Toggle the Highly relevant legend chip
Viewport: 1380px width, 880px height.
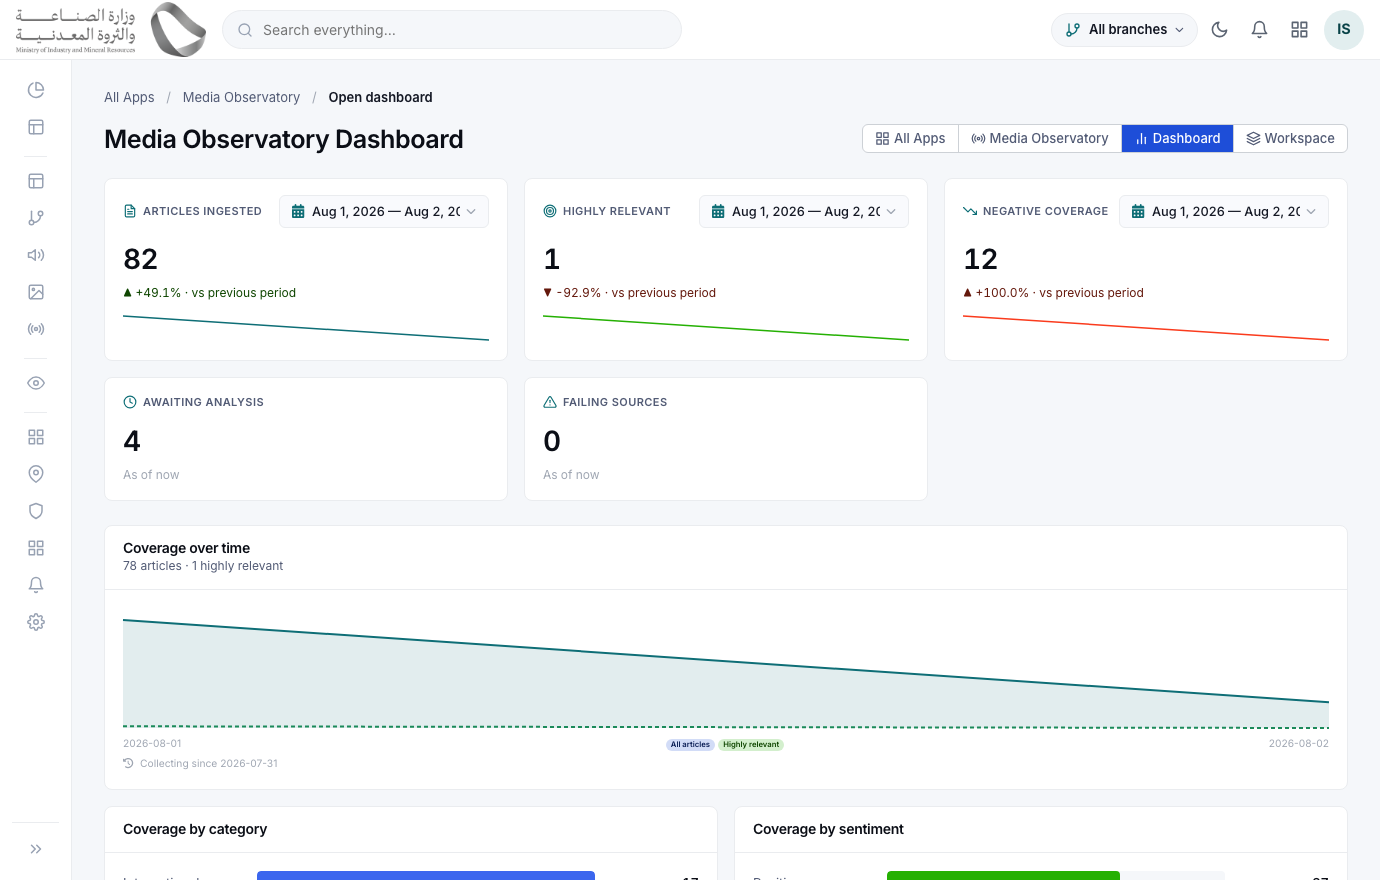point(751,745)
